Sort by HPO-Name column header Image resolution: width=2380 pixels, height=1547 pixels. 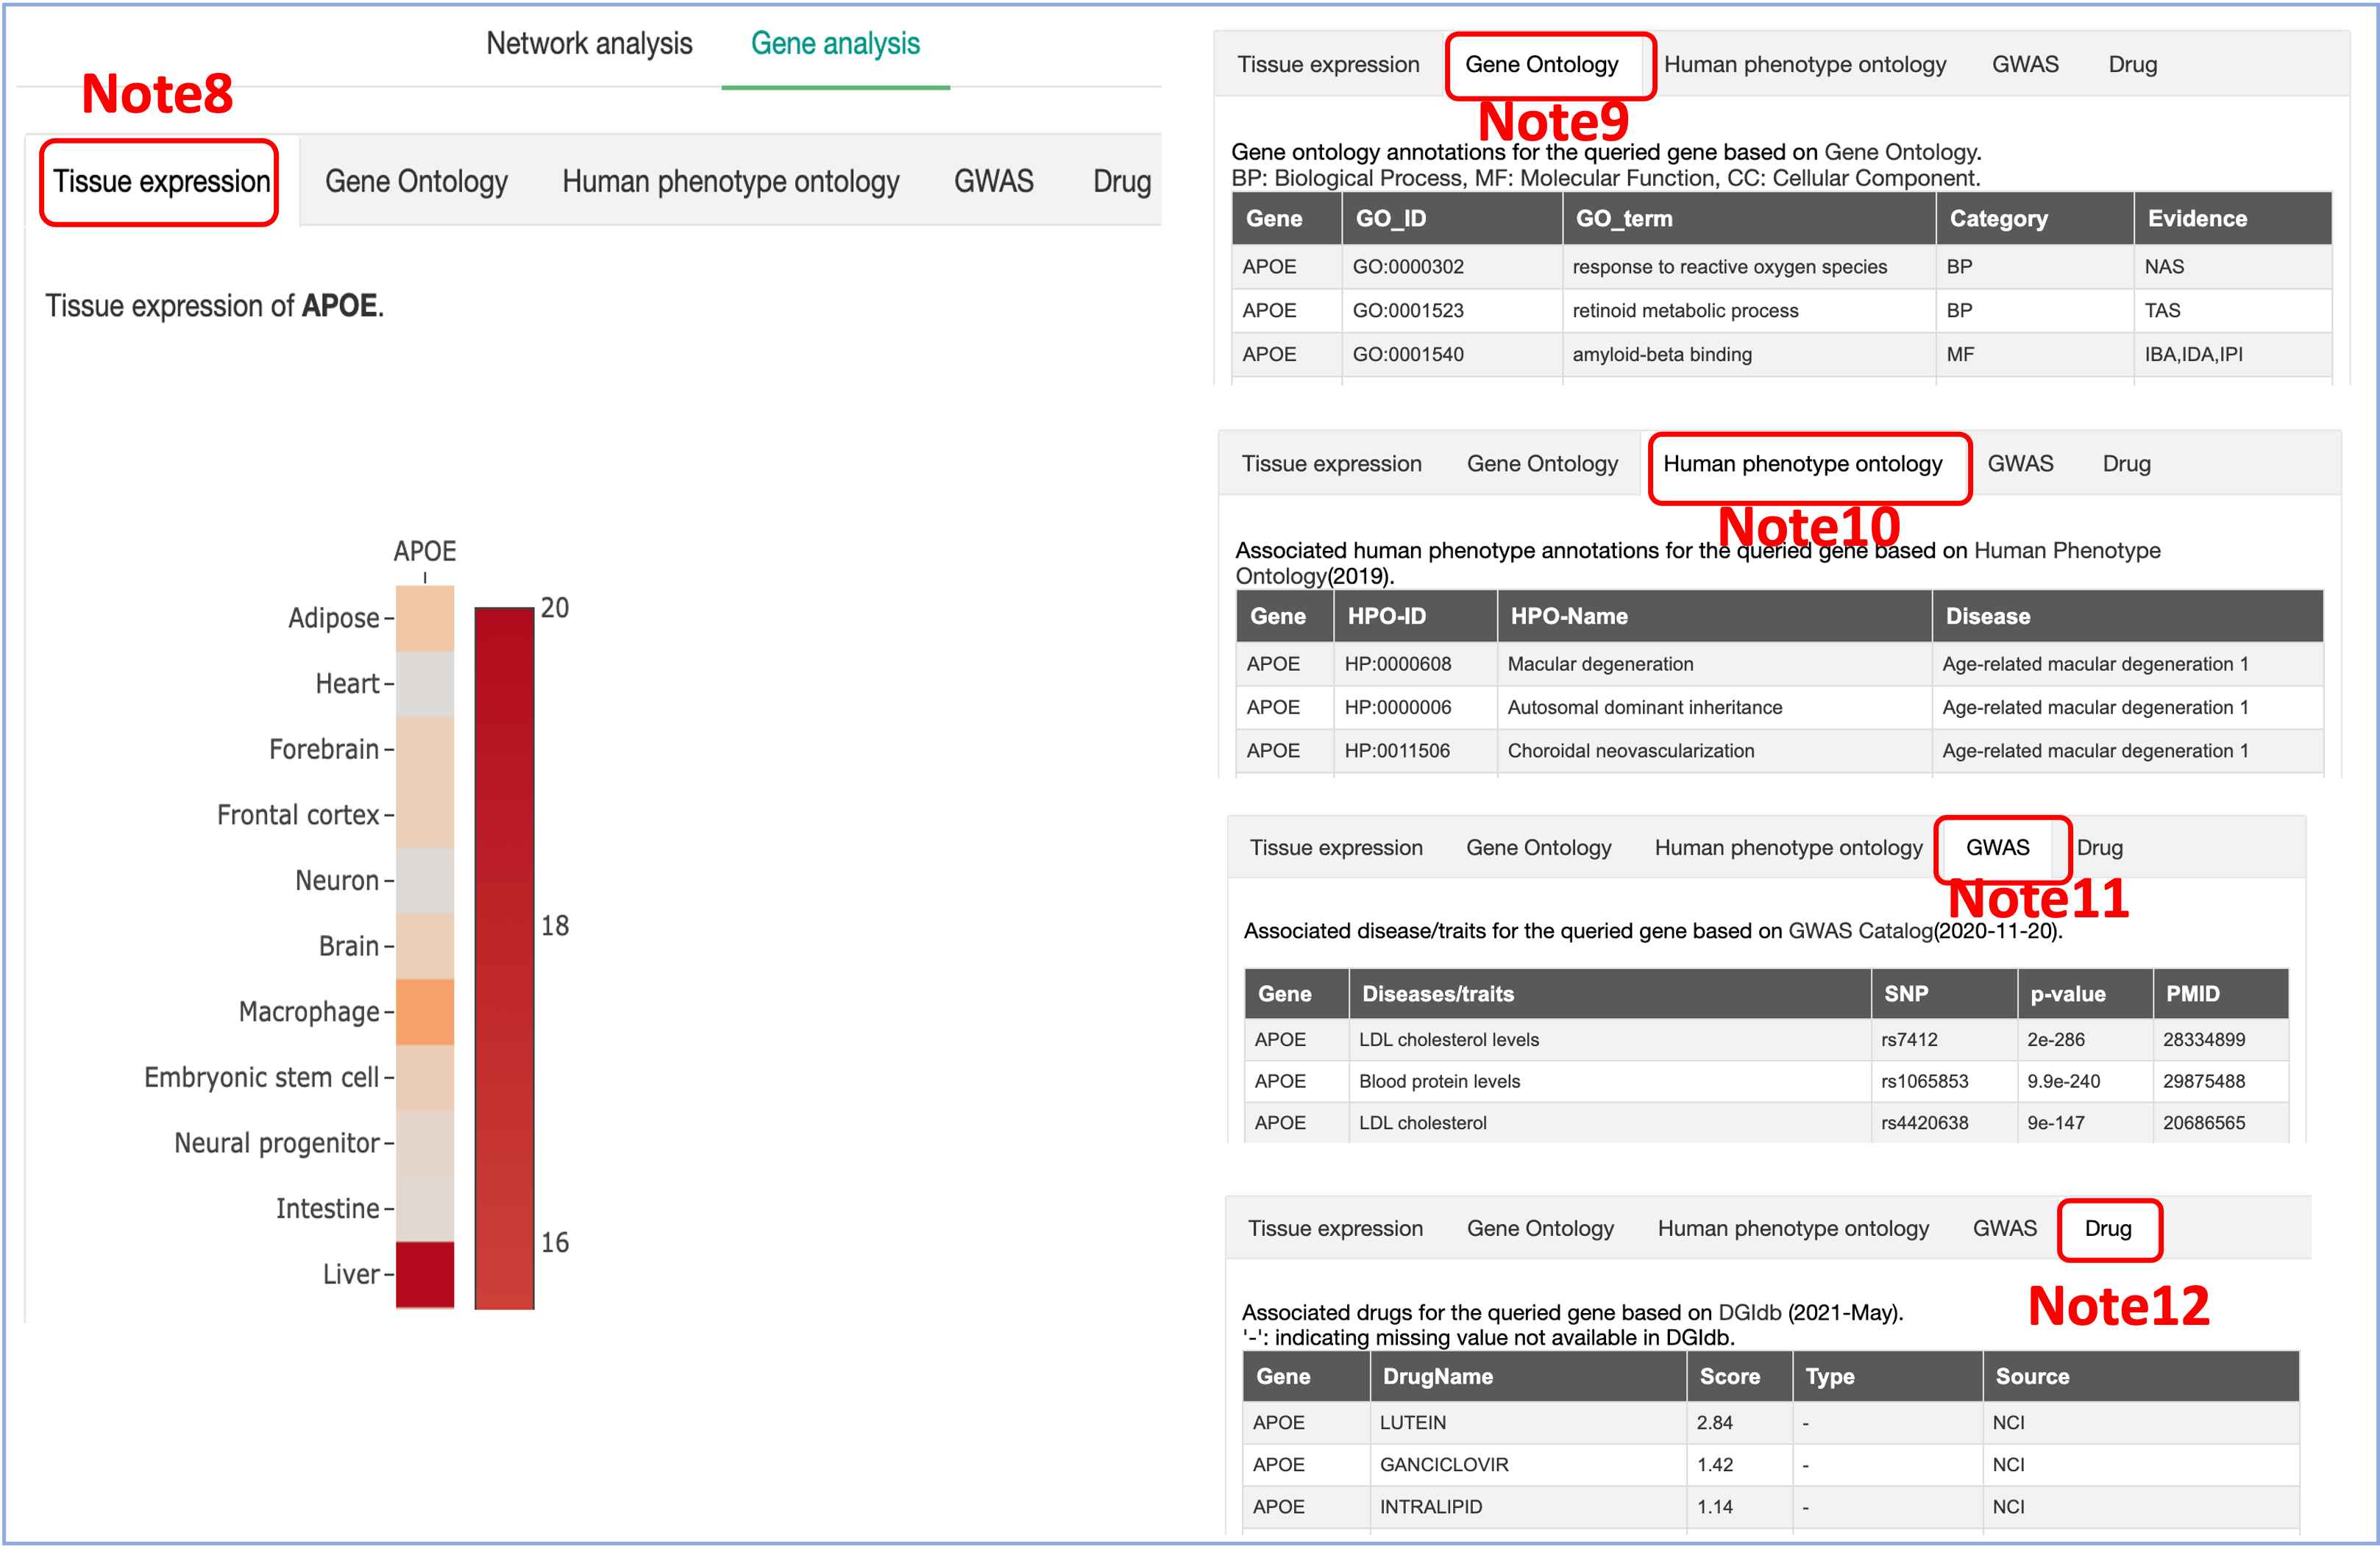1714,616
